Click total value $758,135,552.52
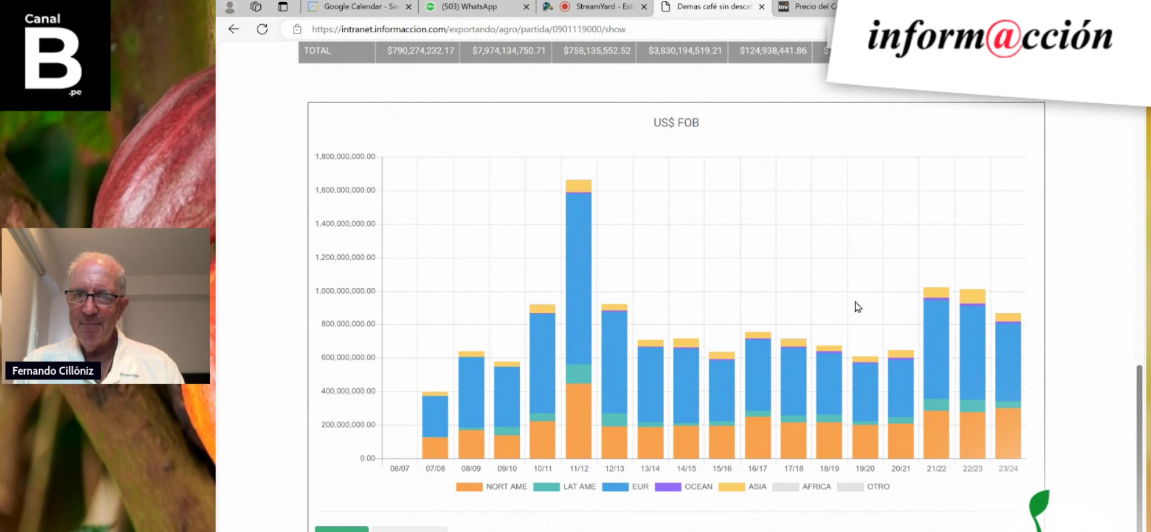The height and width of the screenshot is (532, 1151). point(596,51)
